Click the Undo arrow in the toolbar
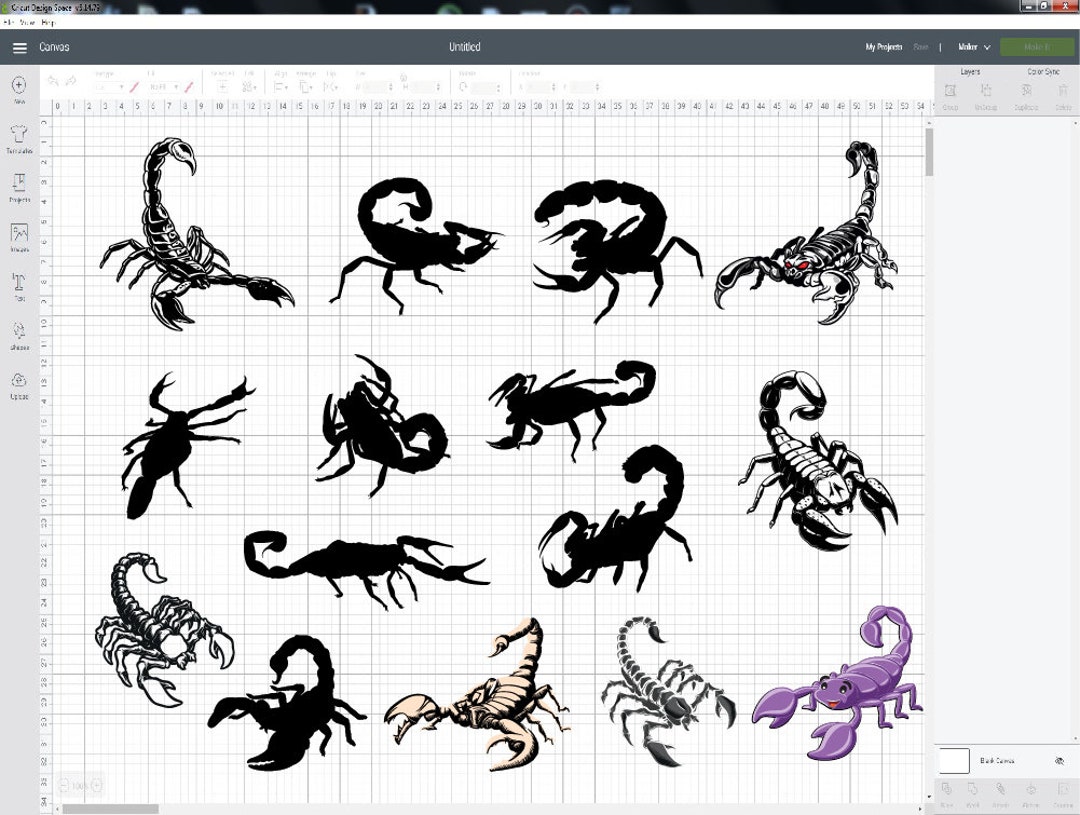1080x815 pixels. click(55, 85)
